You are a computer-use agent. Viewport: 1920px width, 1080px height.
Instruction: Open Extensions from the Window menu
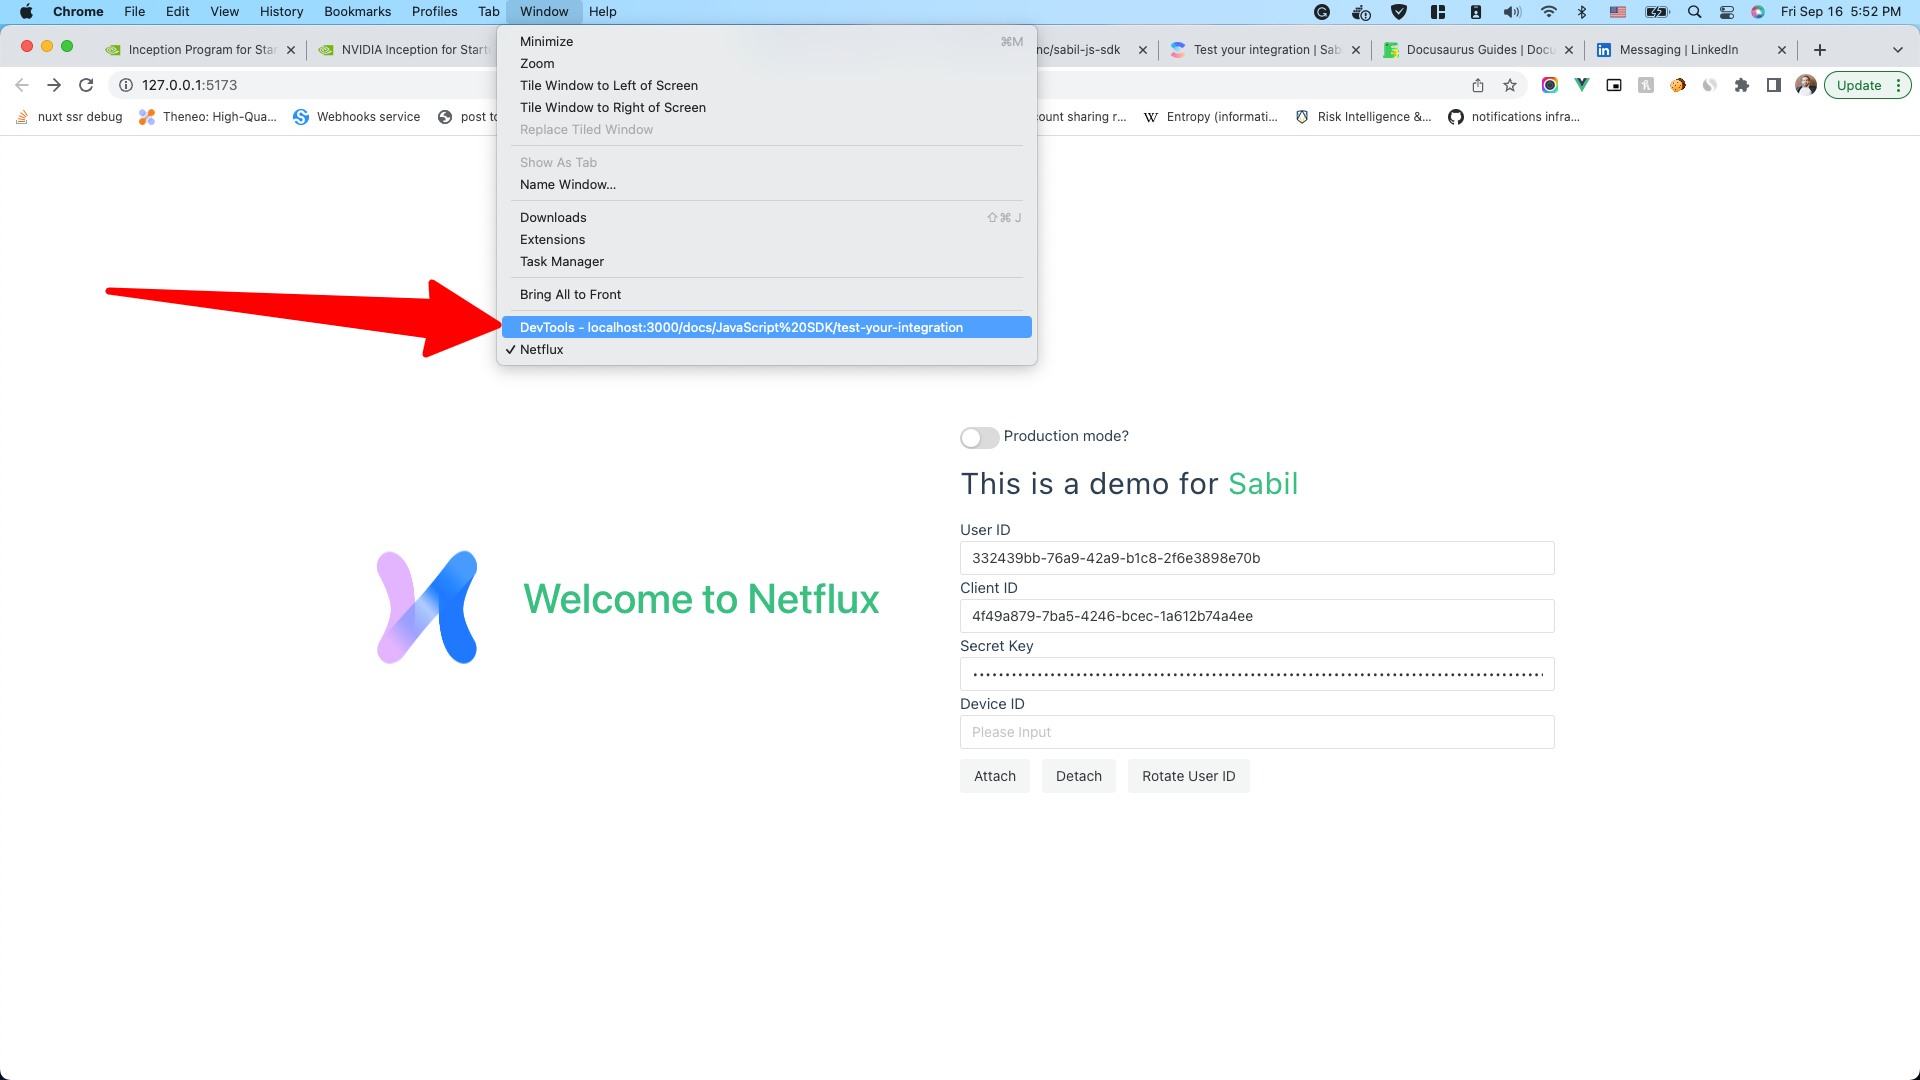point(766,239)
